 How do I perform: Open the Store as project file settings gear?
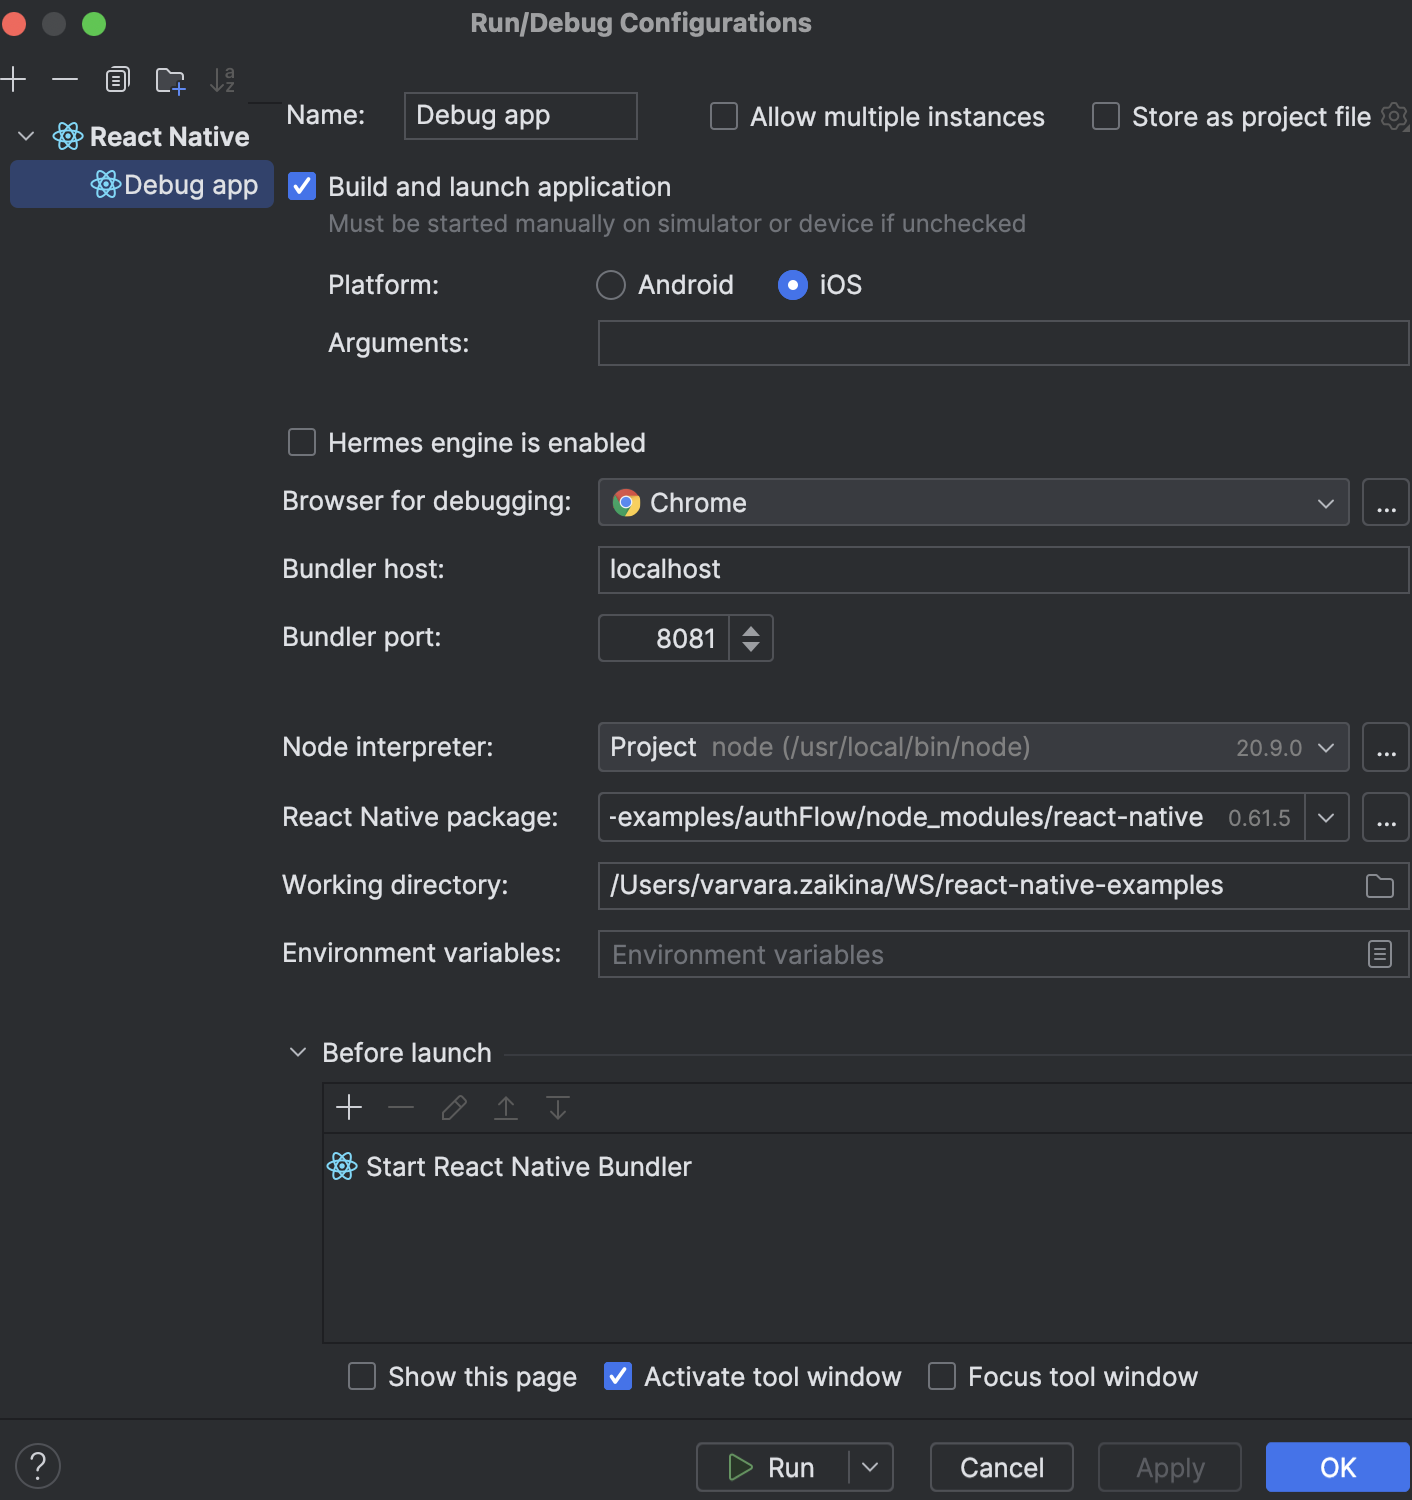tap(1393, 116)
